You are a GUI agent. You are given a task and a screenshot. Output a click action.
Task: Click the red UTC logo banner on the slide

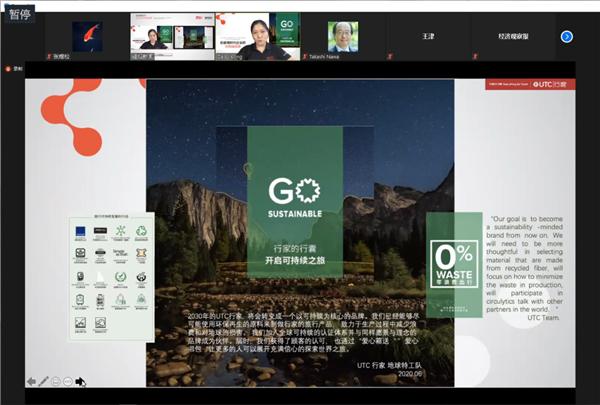point(530,84)
